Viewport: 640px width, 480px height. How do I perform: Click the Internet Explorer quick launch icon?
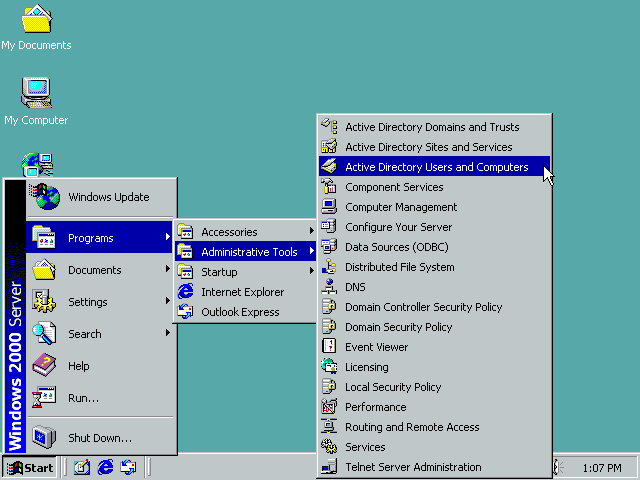click(105, 467)
